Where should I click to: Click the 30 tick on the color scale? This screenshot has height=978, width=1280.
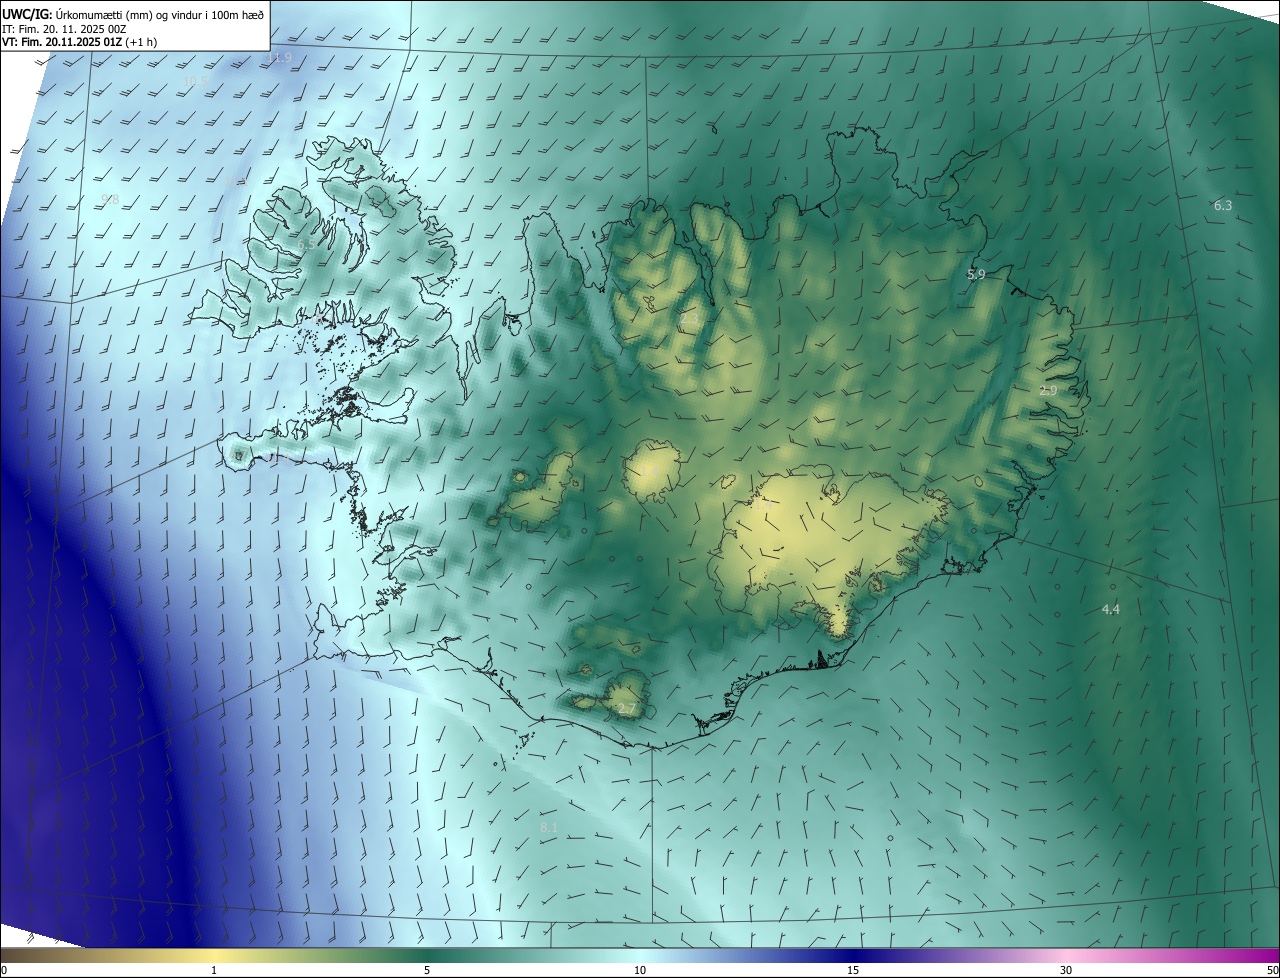(1066, 970)
